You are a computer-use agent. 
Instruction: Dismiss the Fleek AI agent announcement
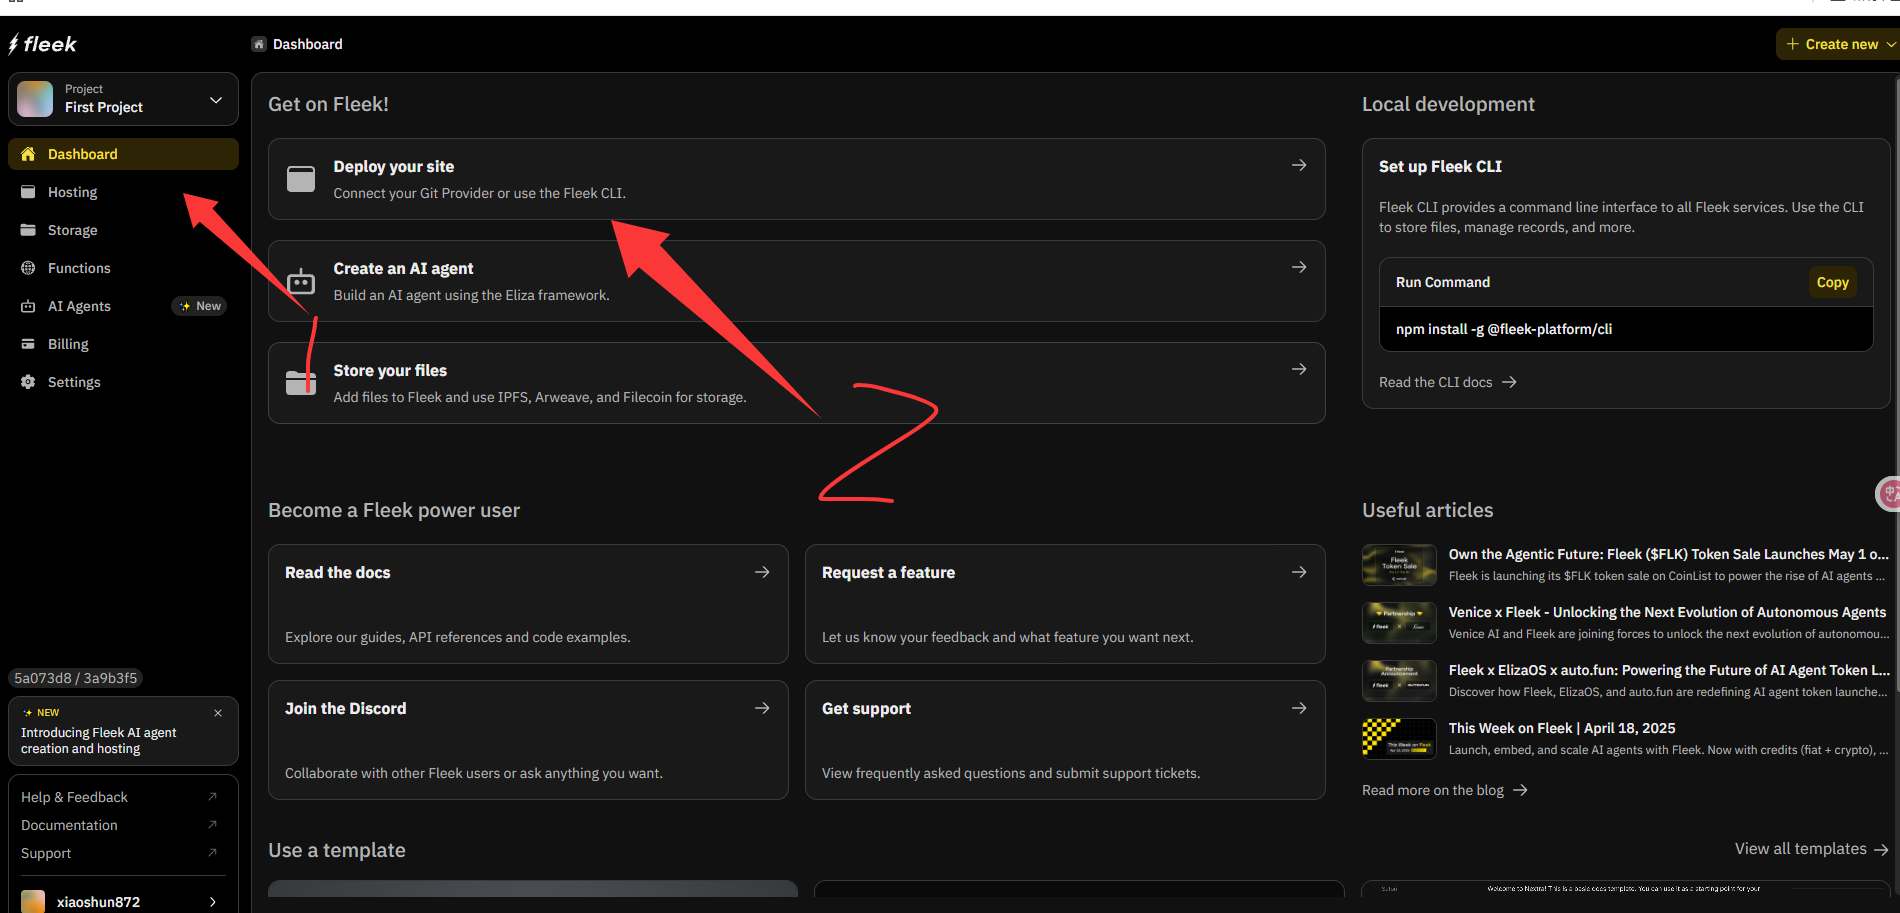[218, 713]
